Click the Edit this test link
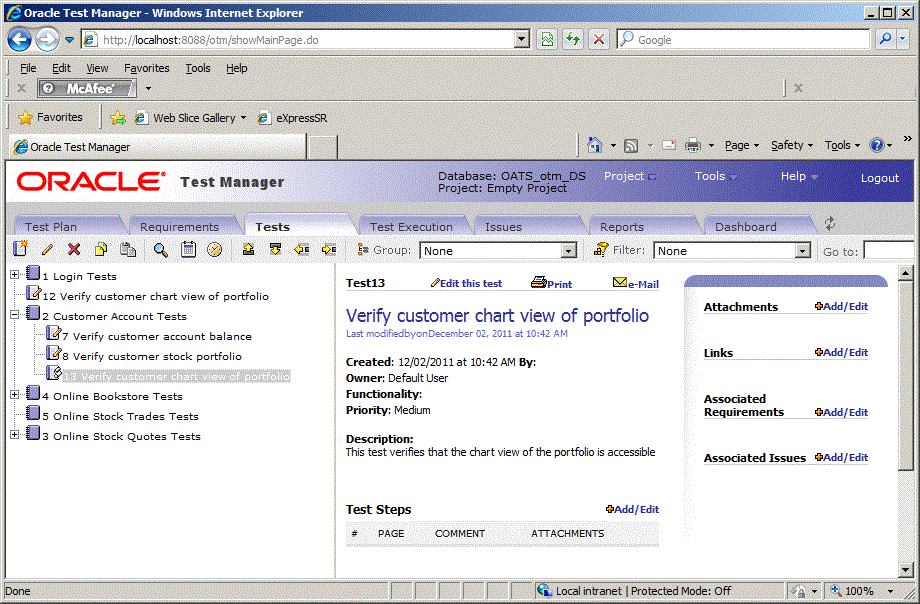The width and height of the screenshot is (920, 604). click(466, 284)
